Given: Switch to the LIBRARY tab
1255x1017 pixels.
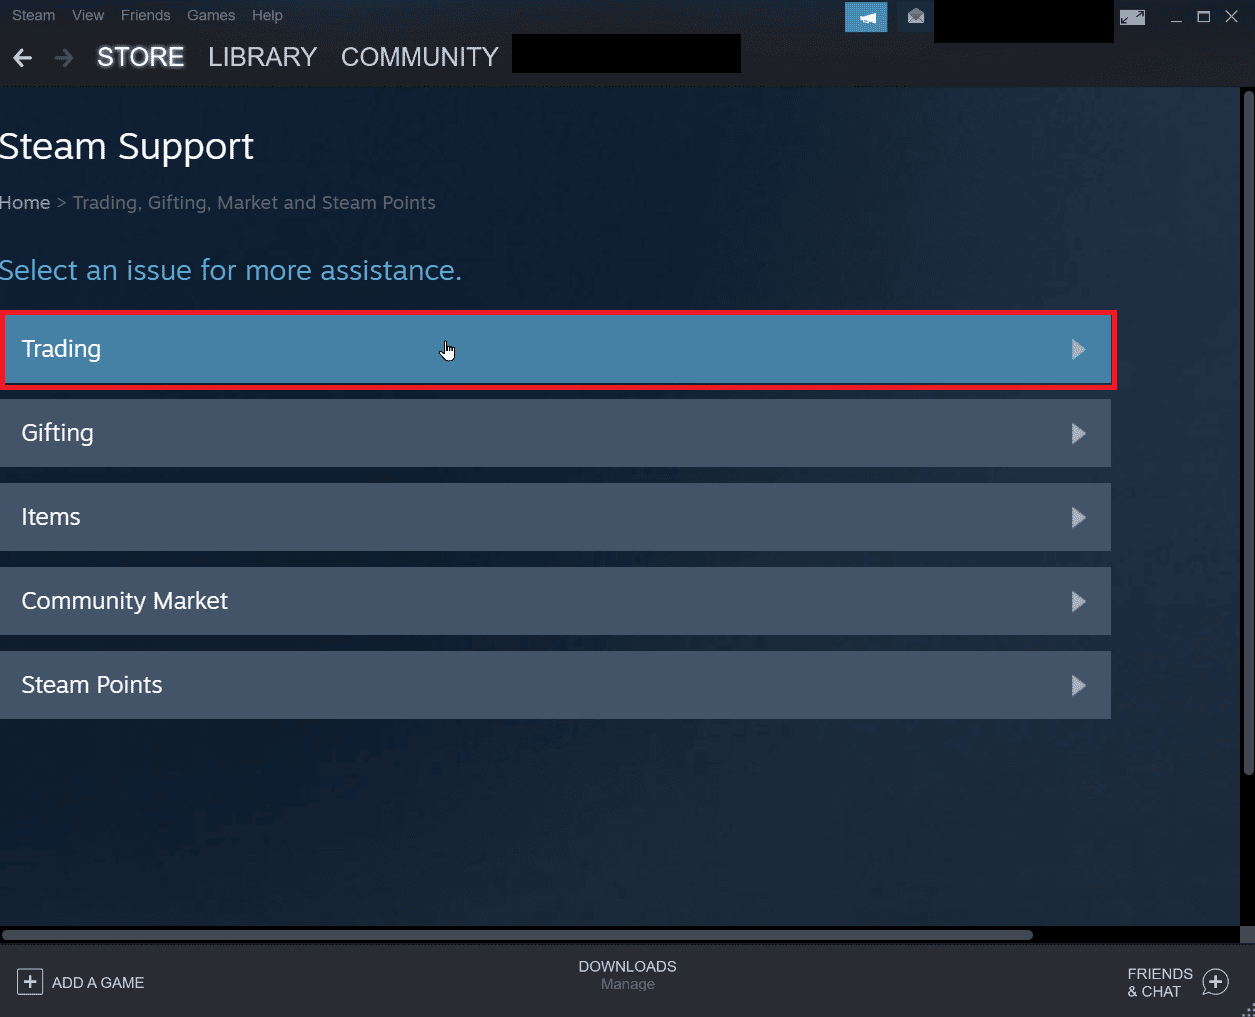Looking at the screenshot, I should (x=261, y=57).
